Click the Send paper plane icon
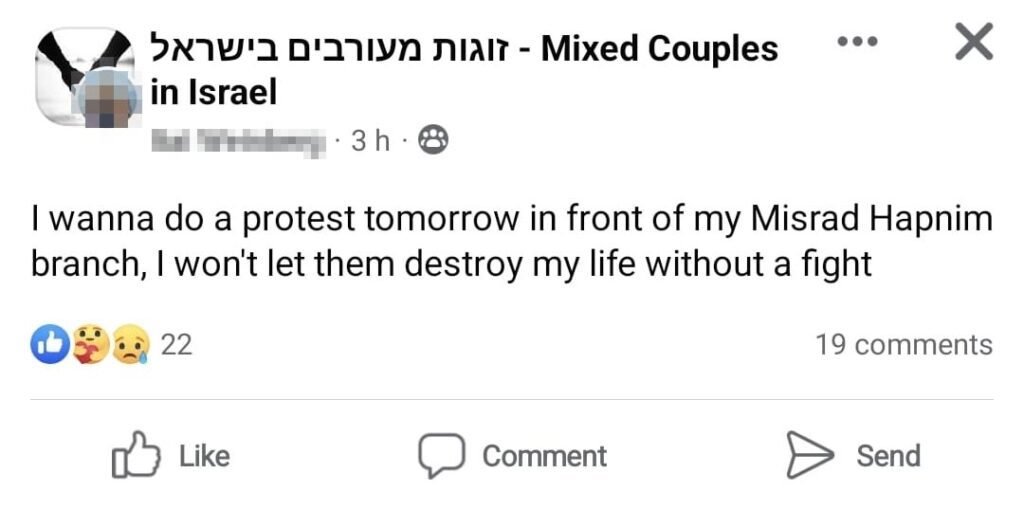The width and height of the screenshot is (1024, 509). (809, 456)
